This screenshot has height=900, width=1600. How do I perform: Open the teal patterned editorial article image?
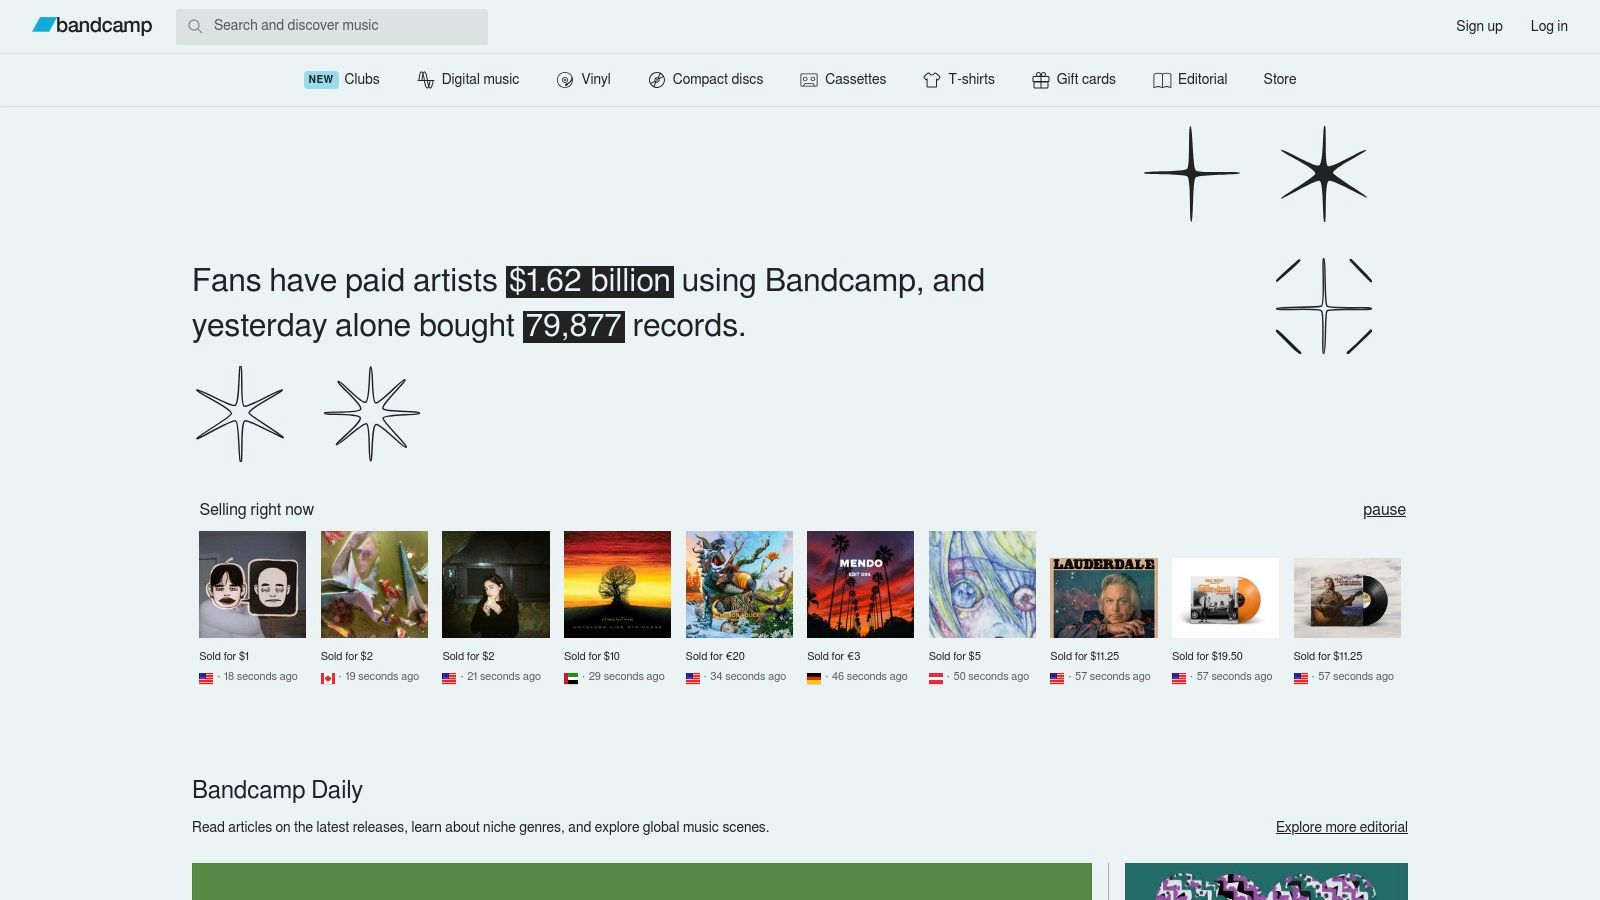1266,881
